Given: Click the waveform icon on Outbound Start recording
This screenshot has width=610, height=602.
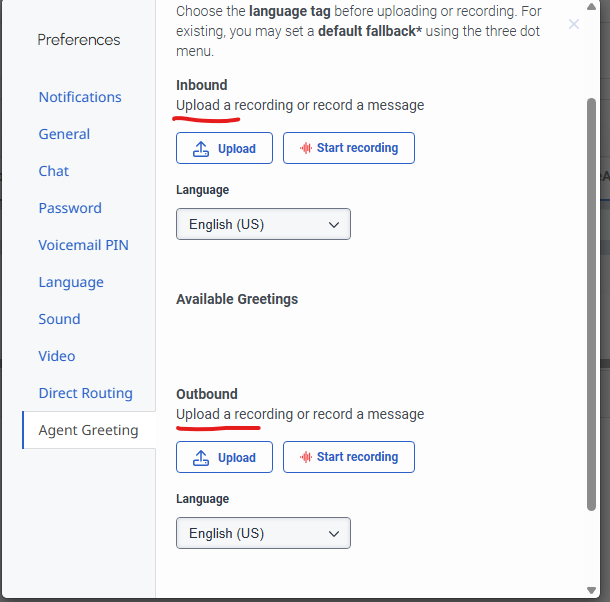Looking at the screenshot, I should click(x=306, y=457).
